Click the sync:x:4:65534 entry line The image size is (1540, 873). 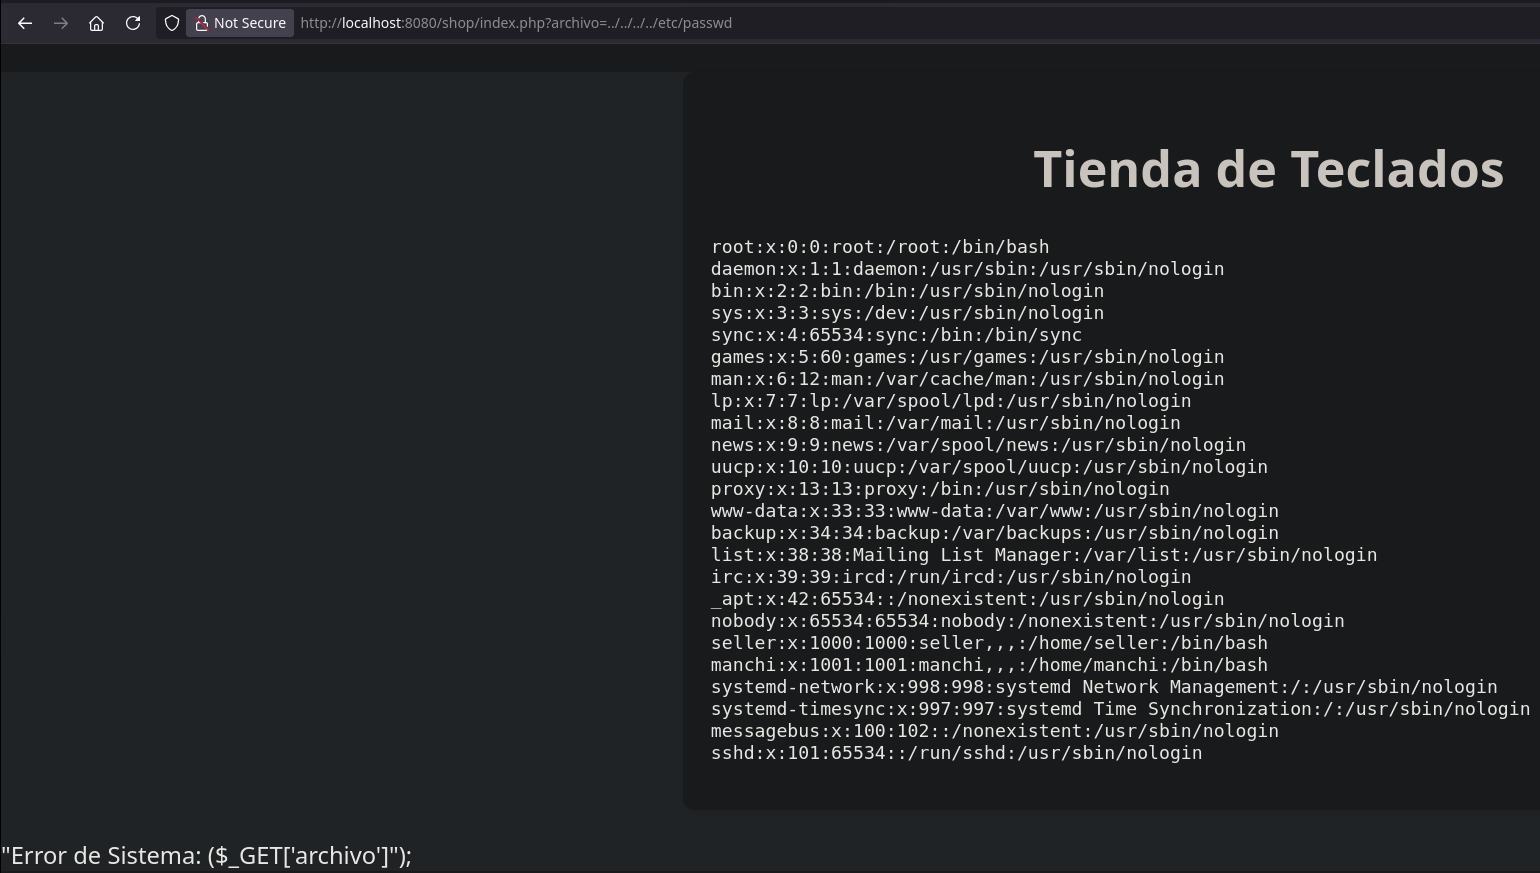tap(896, 335)
